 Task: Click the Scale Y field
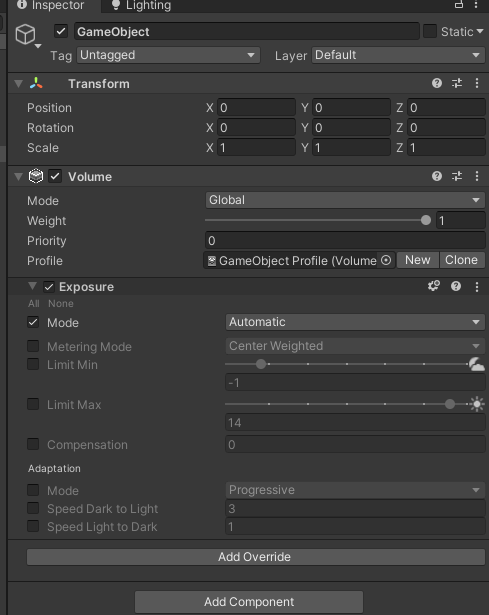[x=351, y=147]
